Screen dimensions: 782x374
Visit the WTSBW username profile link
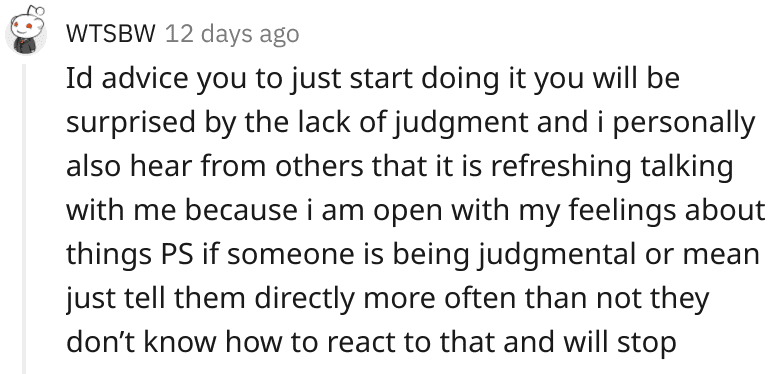[x=111, y=34]
